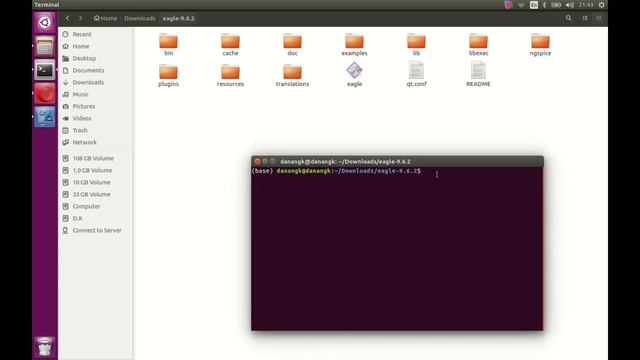The width and height of the screenshot is (640, 360).
Task: Select the README file
Action: point(478,74)
